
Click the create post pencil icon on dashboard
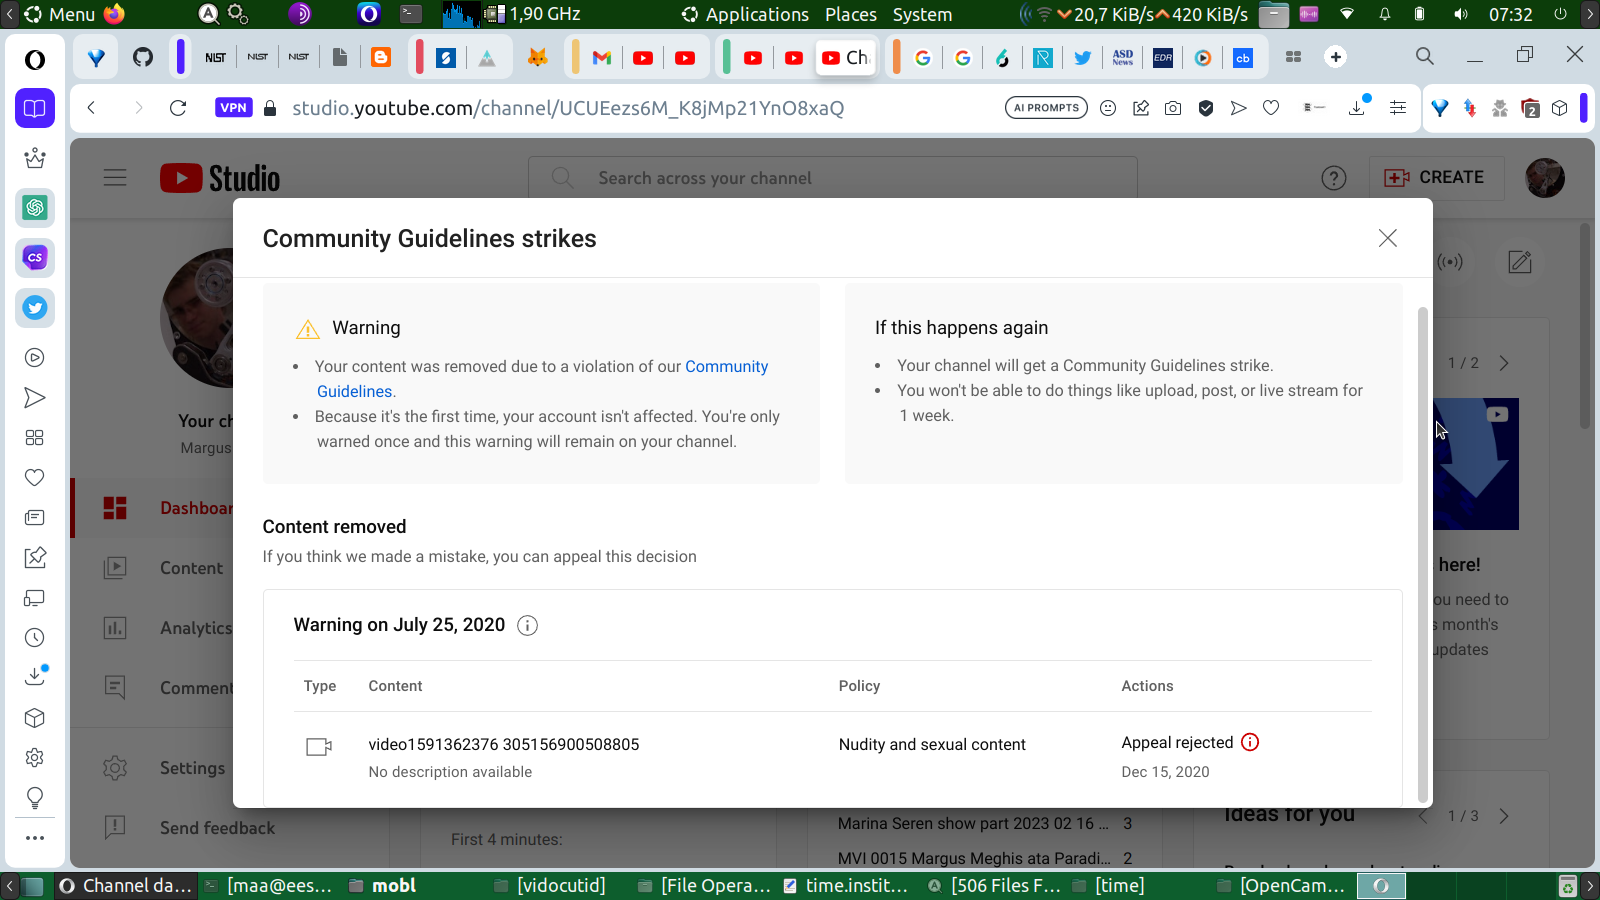click(1520, 262)
